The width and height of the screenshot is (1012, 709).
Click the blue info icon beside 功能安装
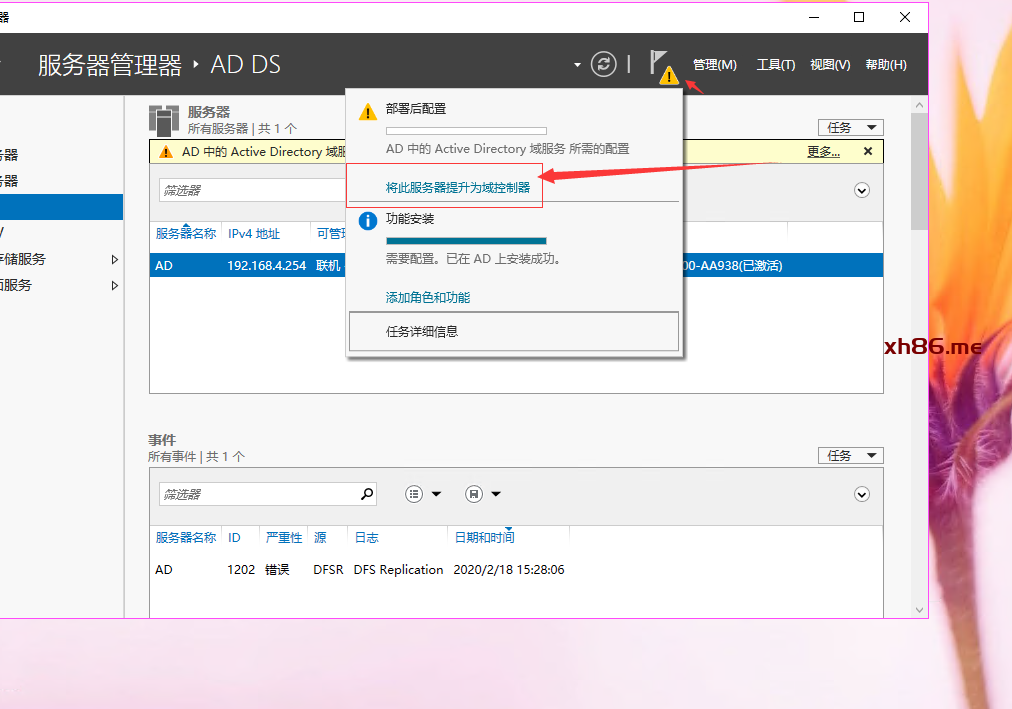[x=368, y=220]
